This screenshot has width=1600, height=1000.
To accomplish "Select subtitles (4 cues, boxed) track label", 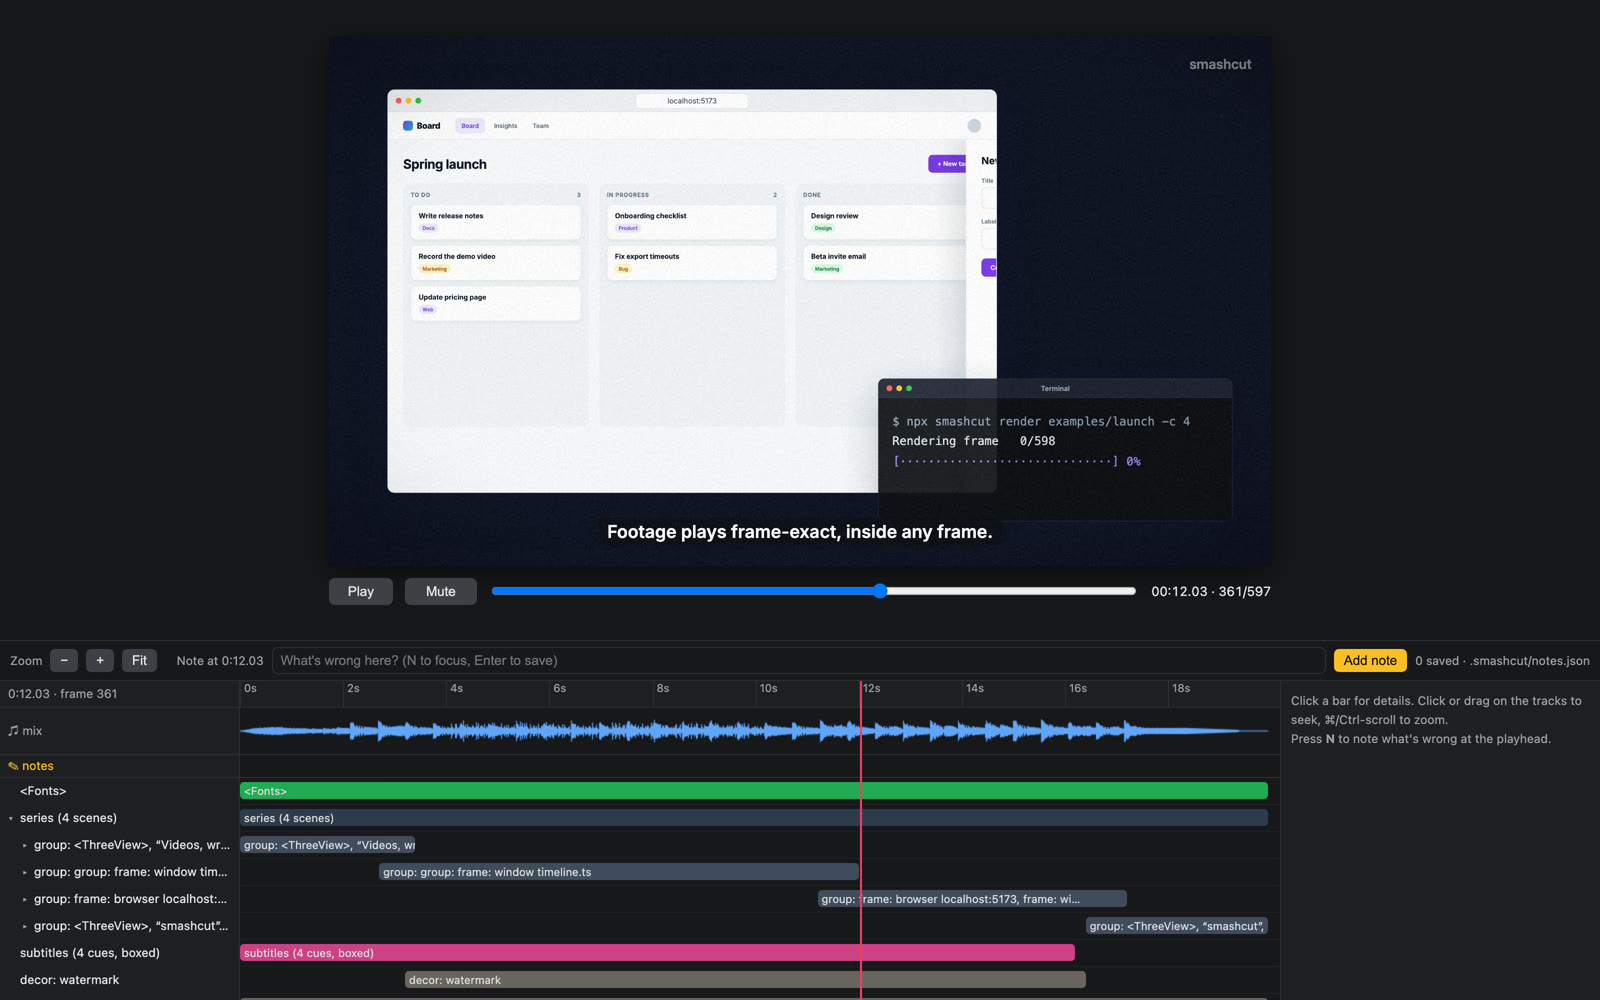I will coord(90,953).
